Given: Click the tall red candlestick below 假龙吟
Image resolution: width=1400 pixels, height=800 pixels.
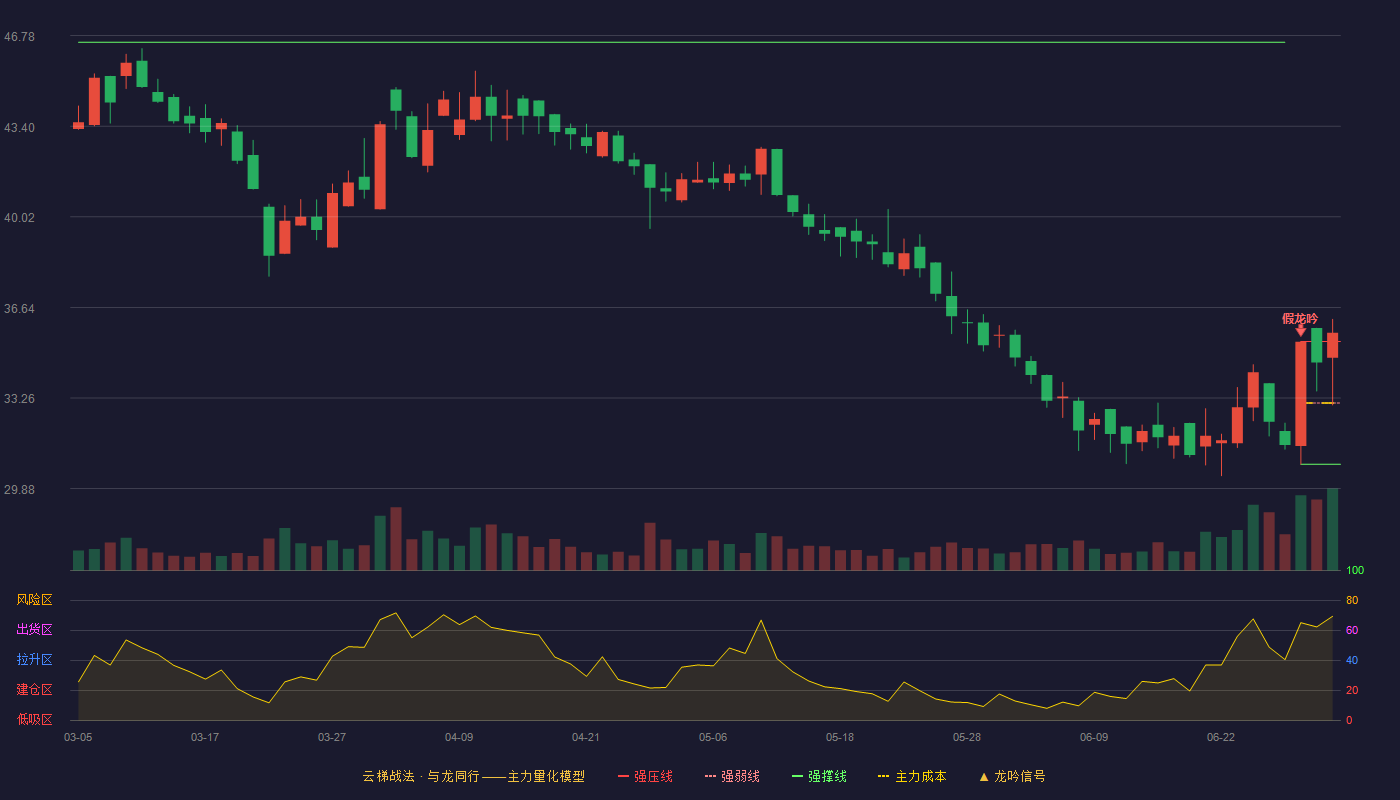Looking at the screenshot, I should tap(1300, 394).
